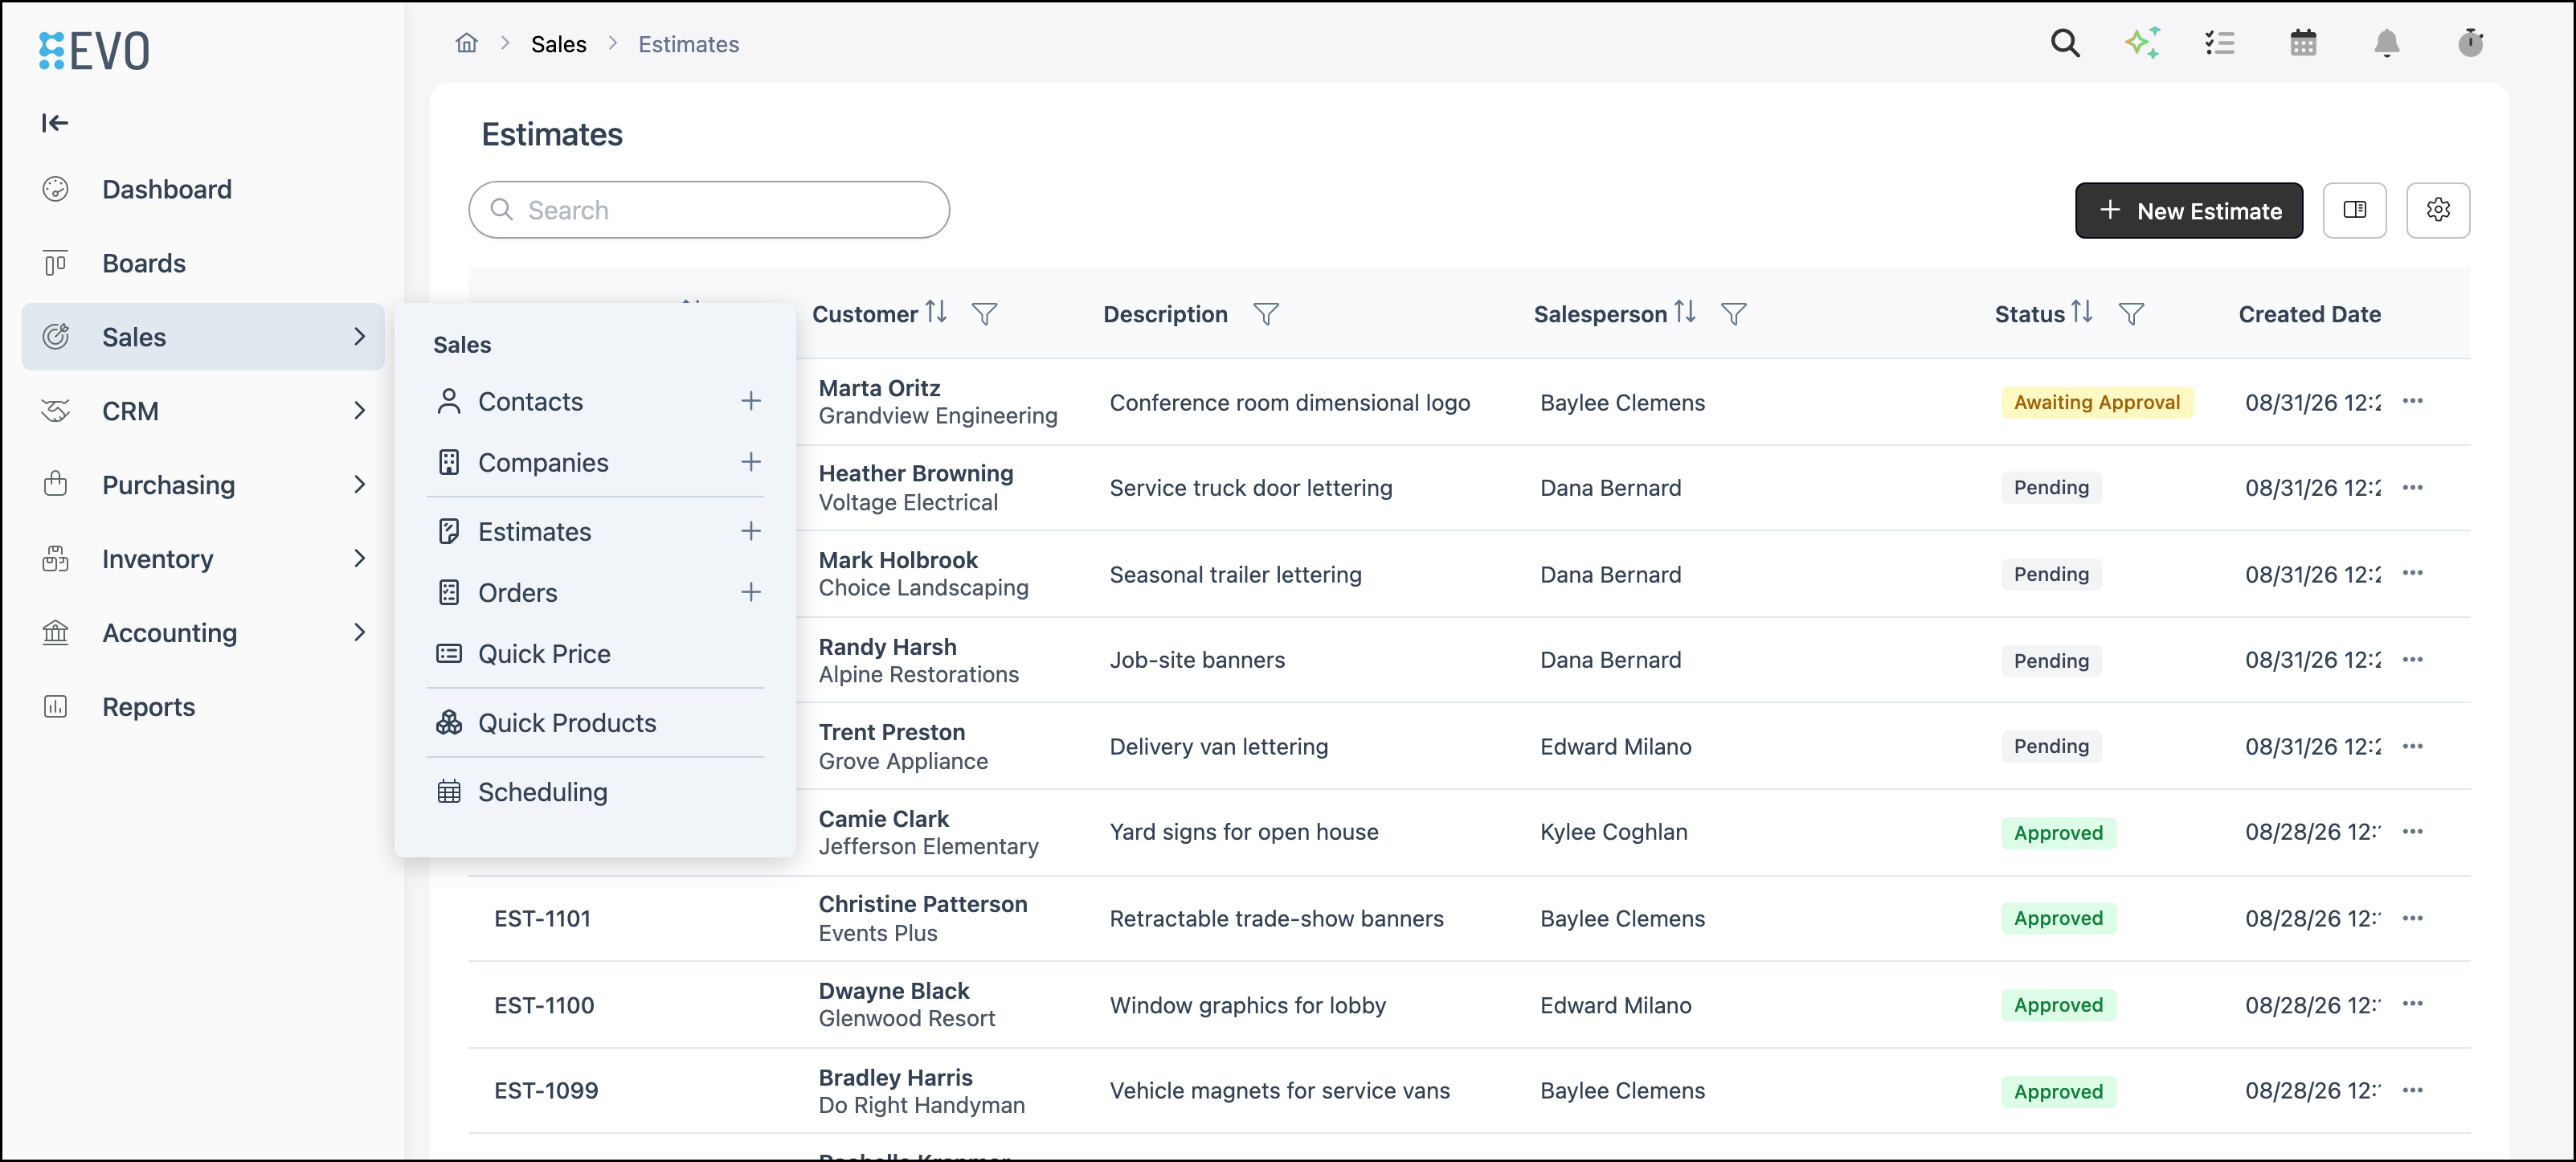Image resolution: width=2576 pixels, height=1162 pixels.
Task: Click the notifications bell icon
Action: (x=2387, y=43)
